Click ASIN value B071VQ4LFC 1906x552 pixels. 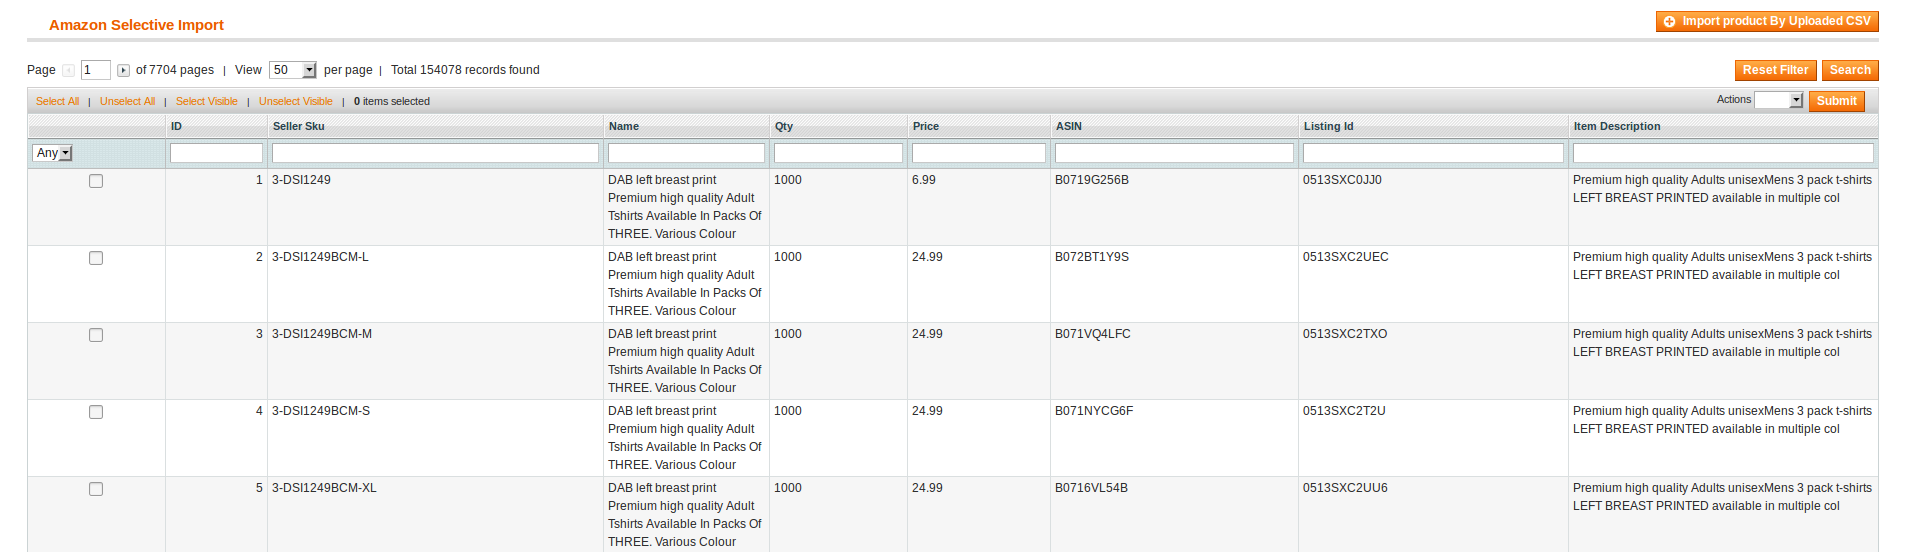[1093, 334]
